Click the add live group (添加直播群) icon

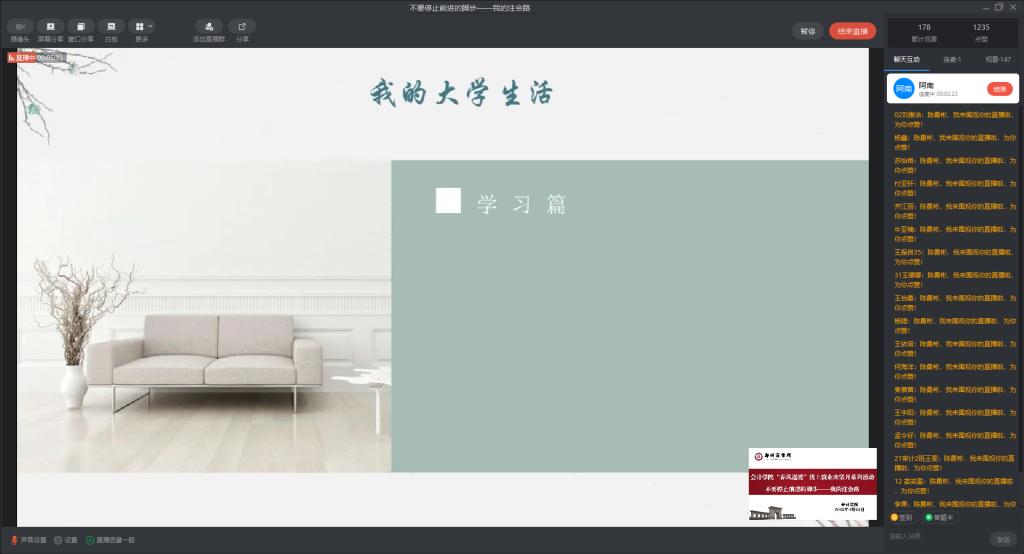click(x=208, y=27)
